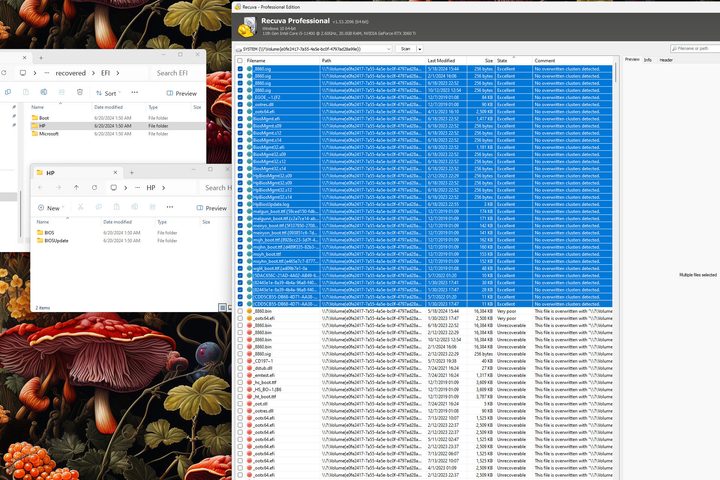720x480 pixels.
Task: Open new tab in EFI Explorer window
Action: (41, 58)
